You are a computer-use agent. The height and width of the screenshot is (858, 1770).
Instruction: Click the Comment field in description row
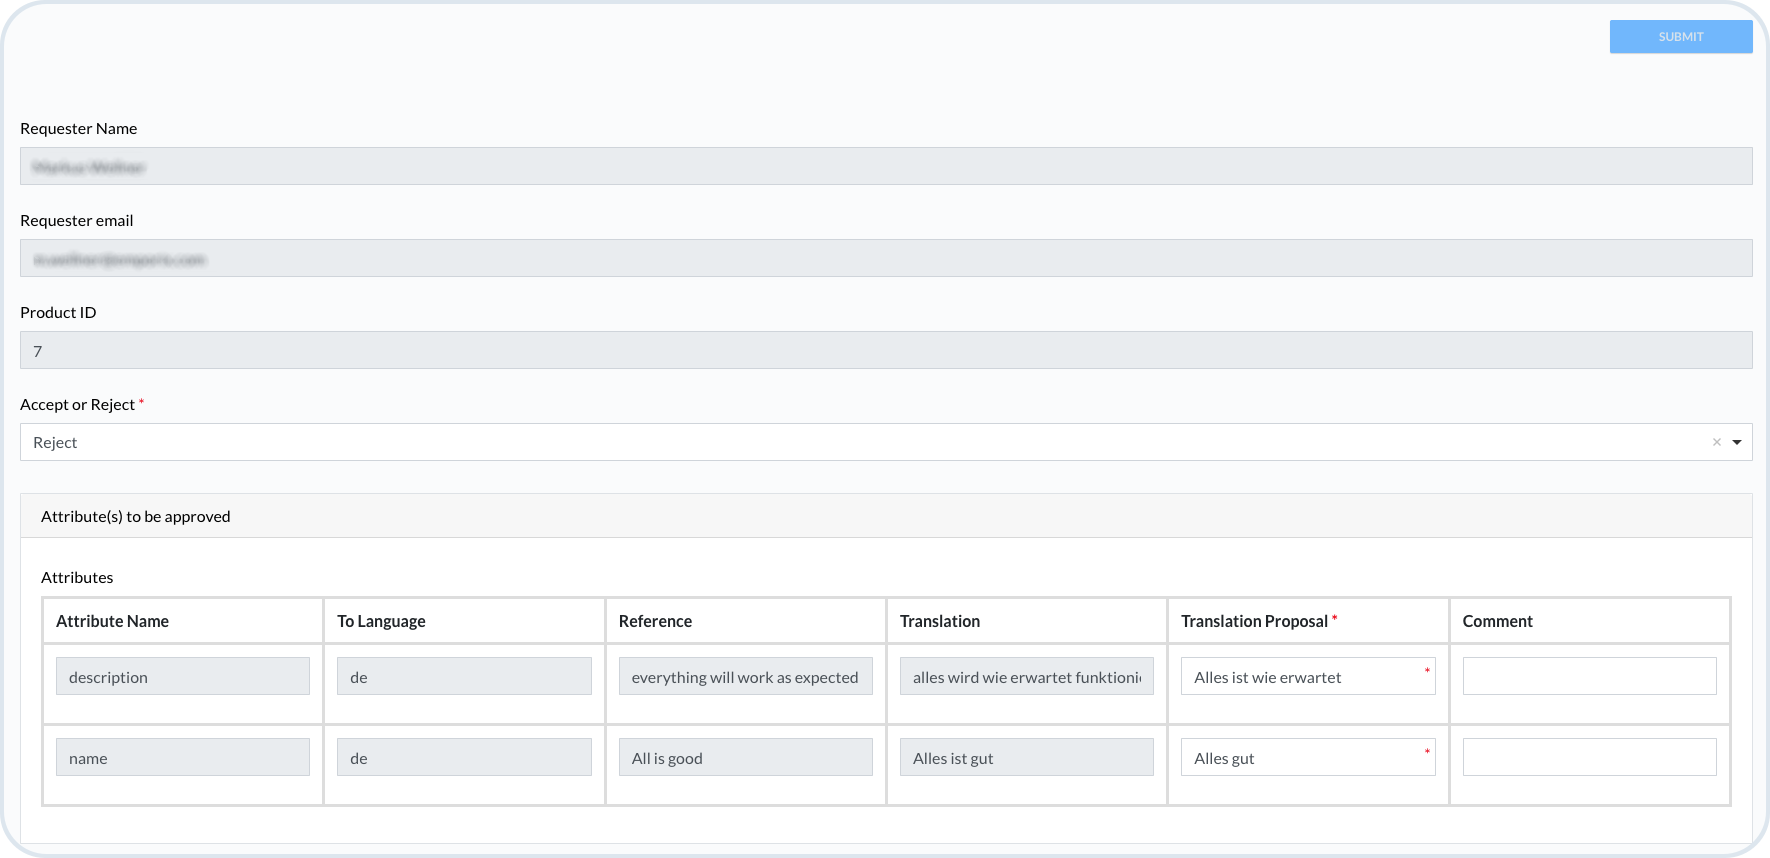click(1589, 677)
